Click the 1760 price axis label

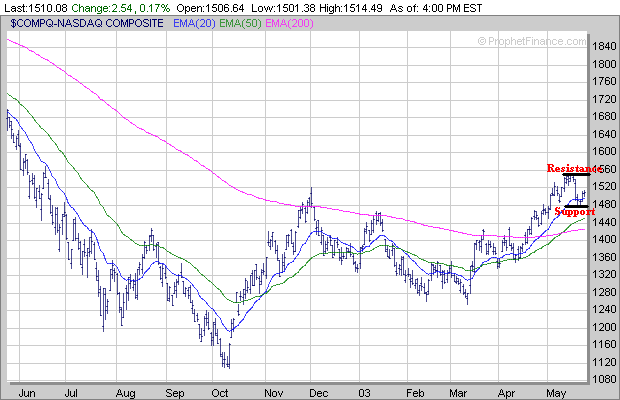pos(604,81)
